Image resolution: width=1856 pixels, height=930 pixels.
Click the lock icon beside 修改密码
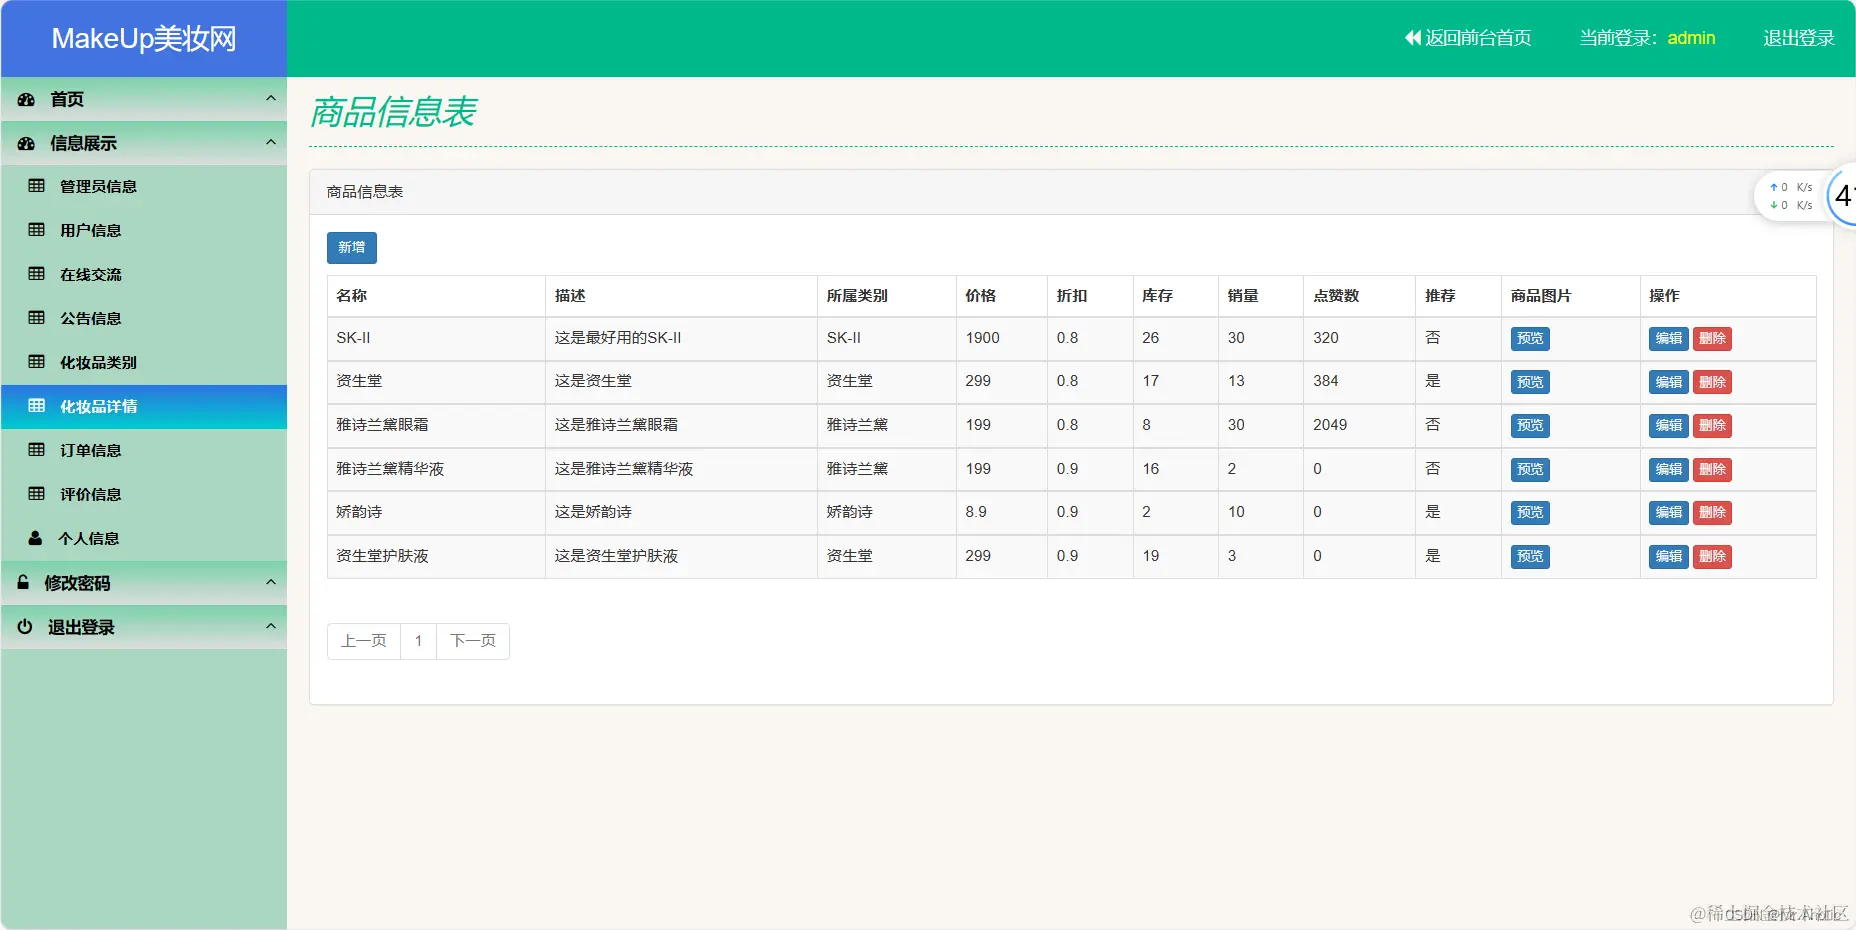23,582
